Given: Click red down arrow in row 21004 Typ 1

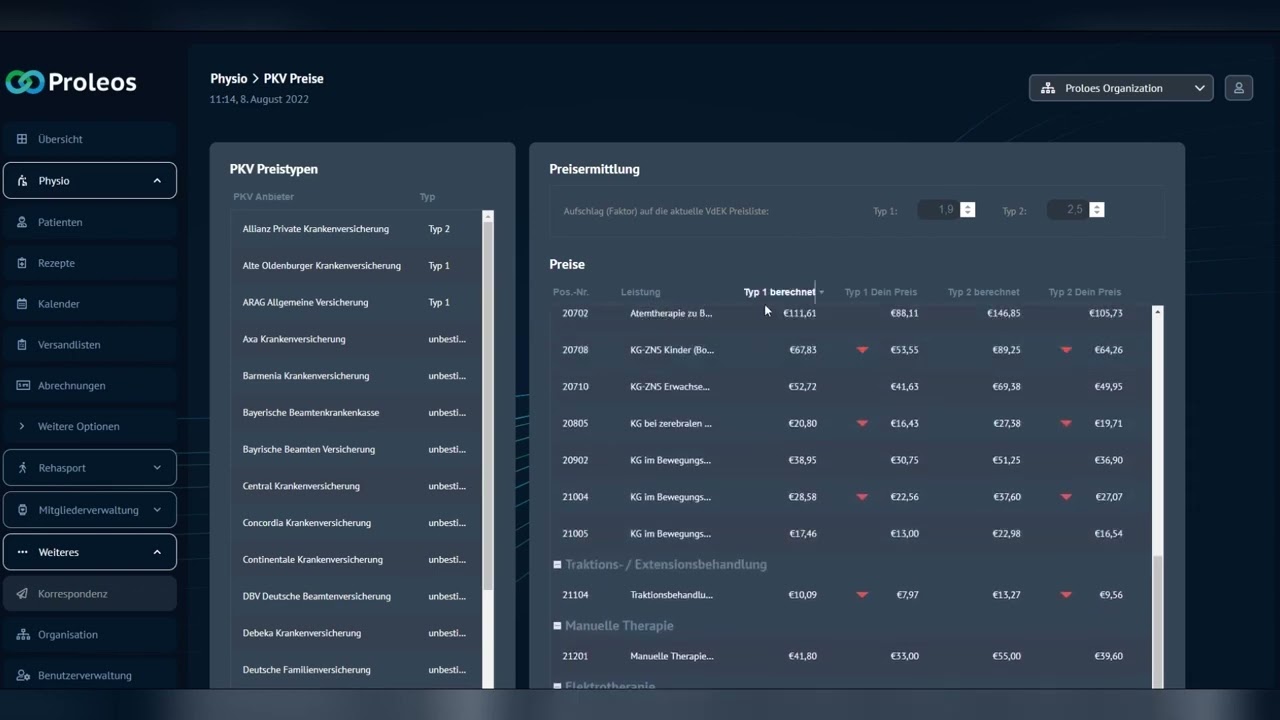Looking at the screenshot, I should (862, 497).
